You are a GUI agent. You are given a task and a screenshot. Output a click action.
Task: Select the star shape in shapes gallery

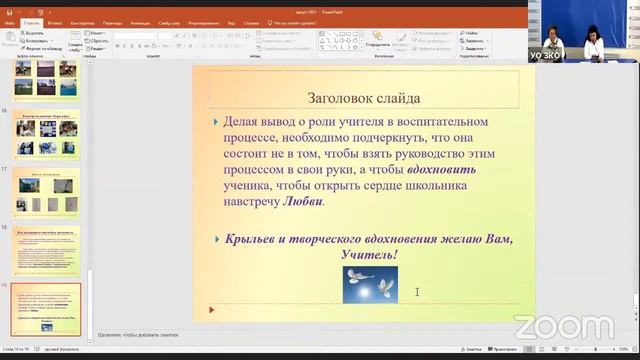point(355,47)
